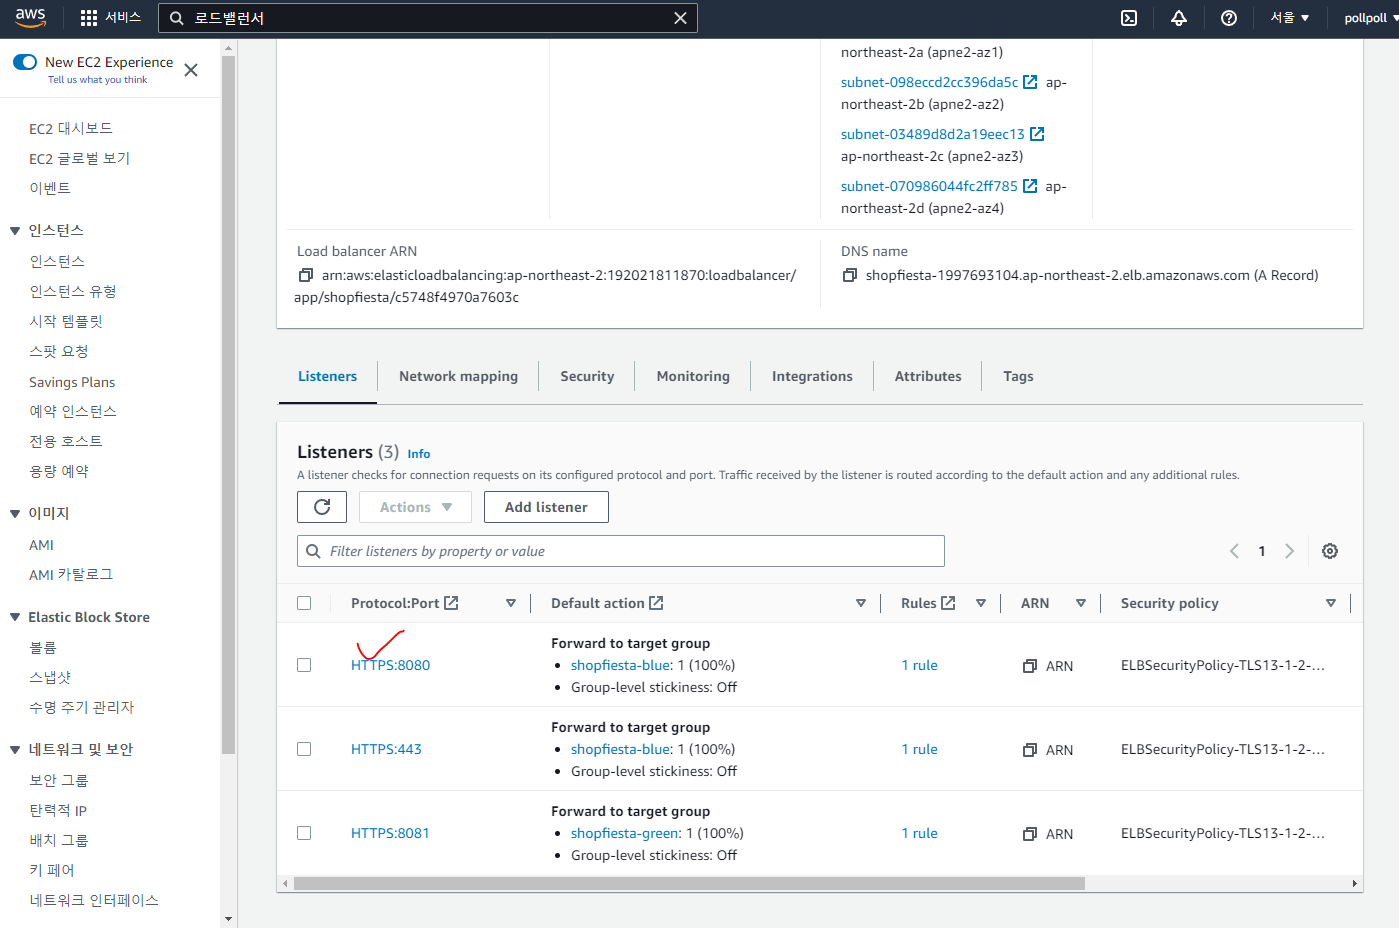The width and height of the screenshot is (1399, 928).
Task: Click the listeners table horizontal scrollbar
Action: pos(689,884)
